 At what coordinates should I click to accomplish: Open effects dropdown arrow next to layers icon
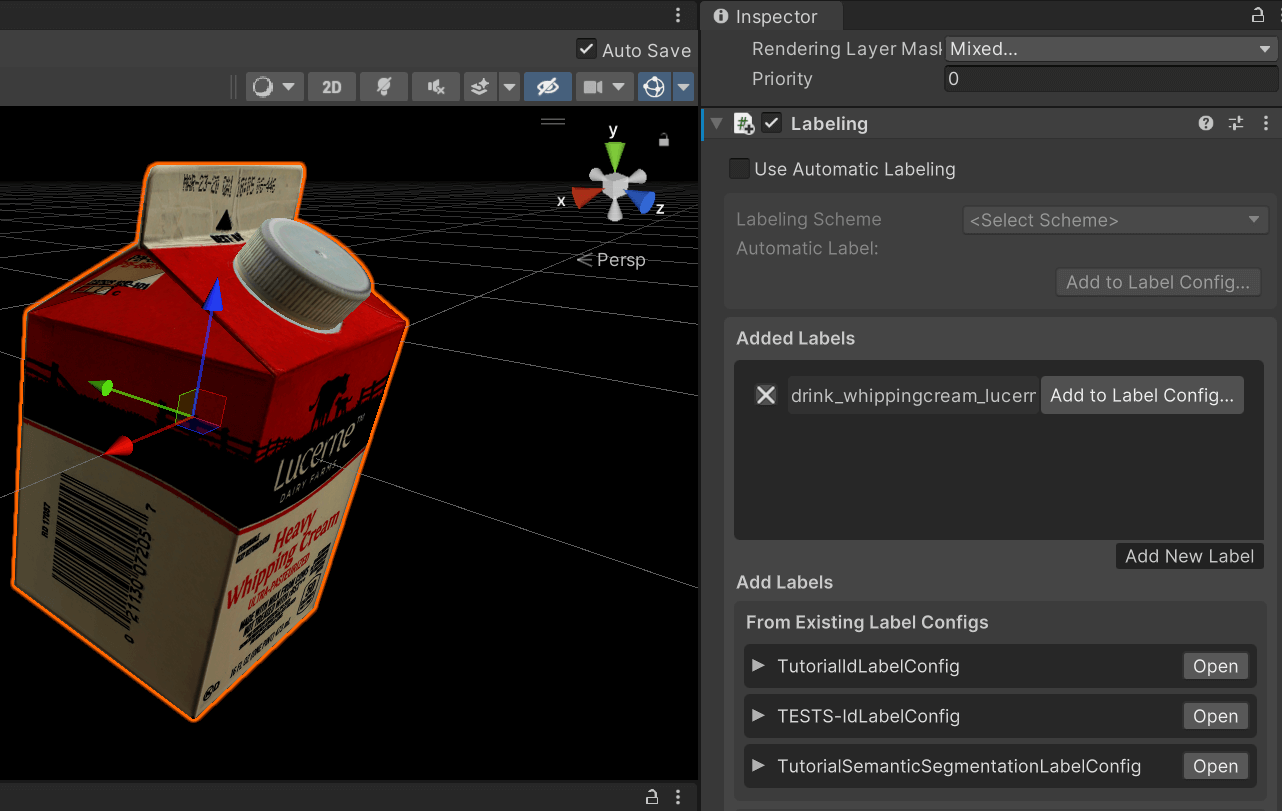(x=509, y=87)
